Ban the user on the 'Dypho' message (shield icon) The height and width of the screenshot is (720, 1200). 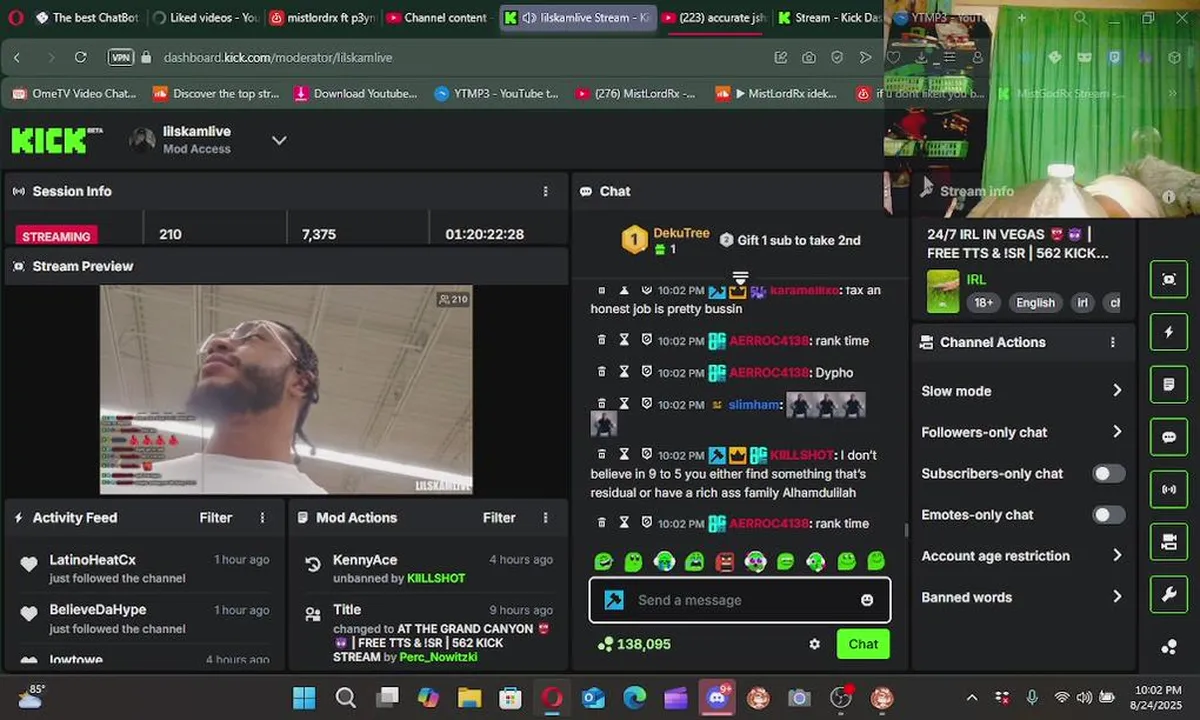646,372
